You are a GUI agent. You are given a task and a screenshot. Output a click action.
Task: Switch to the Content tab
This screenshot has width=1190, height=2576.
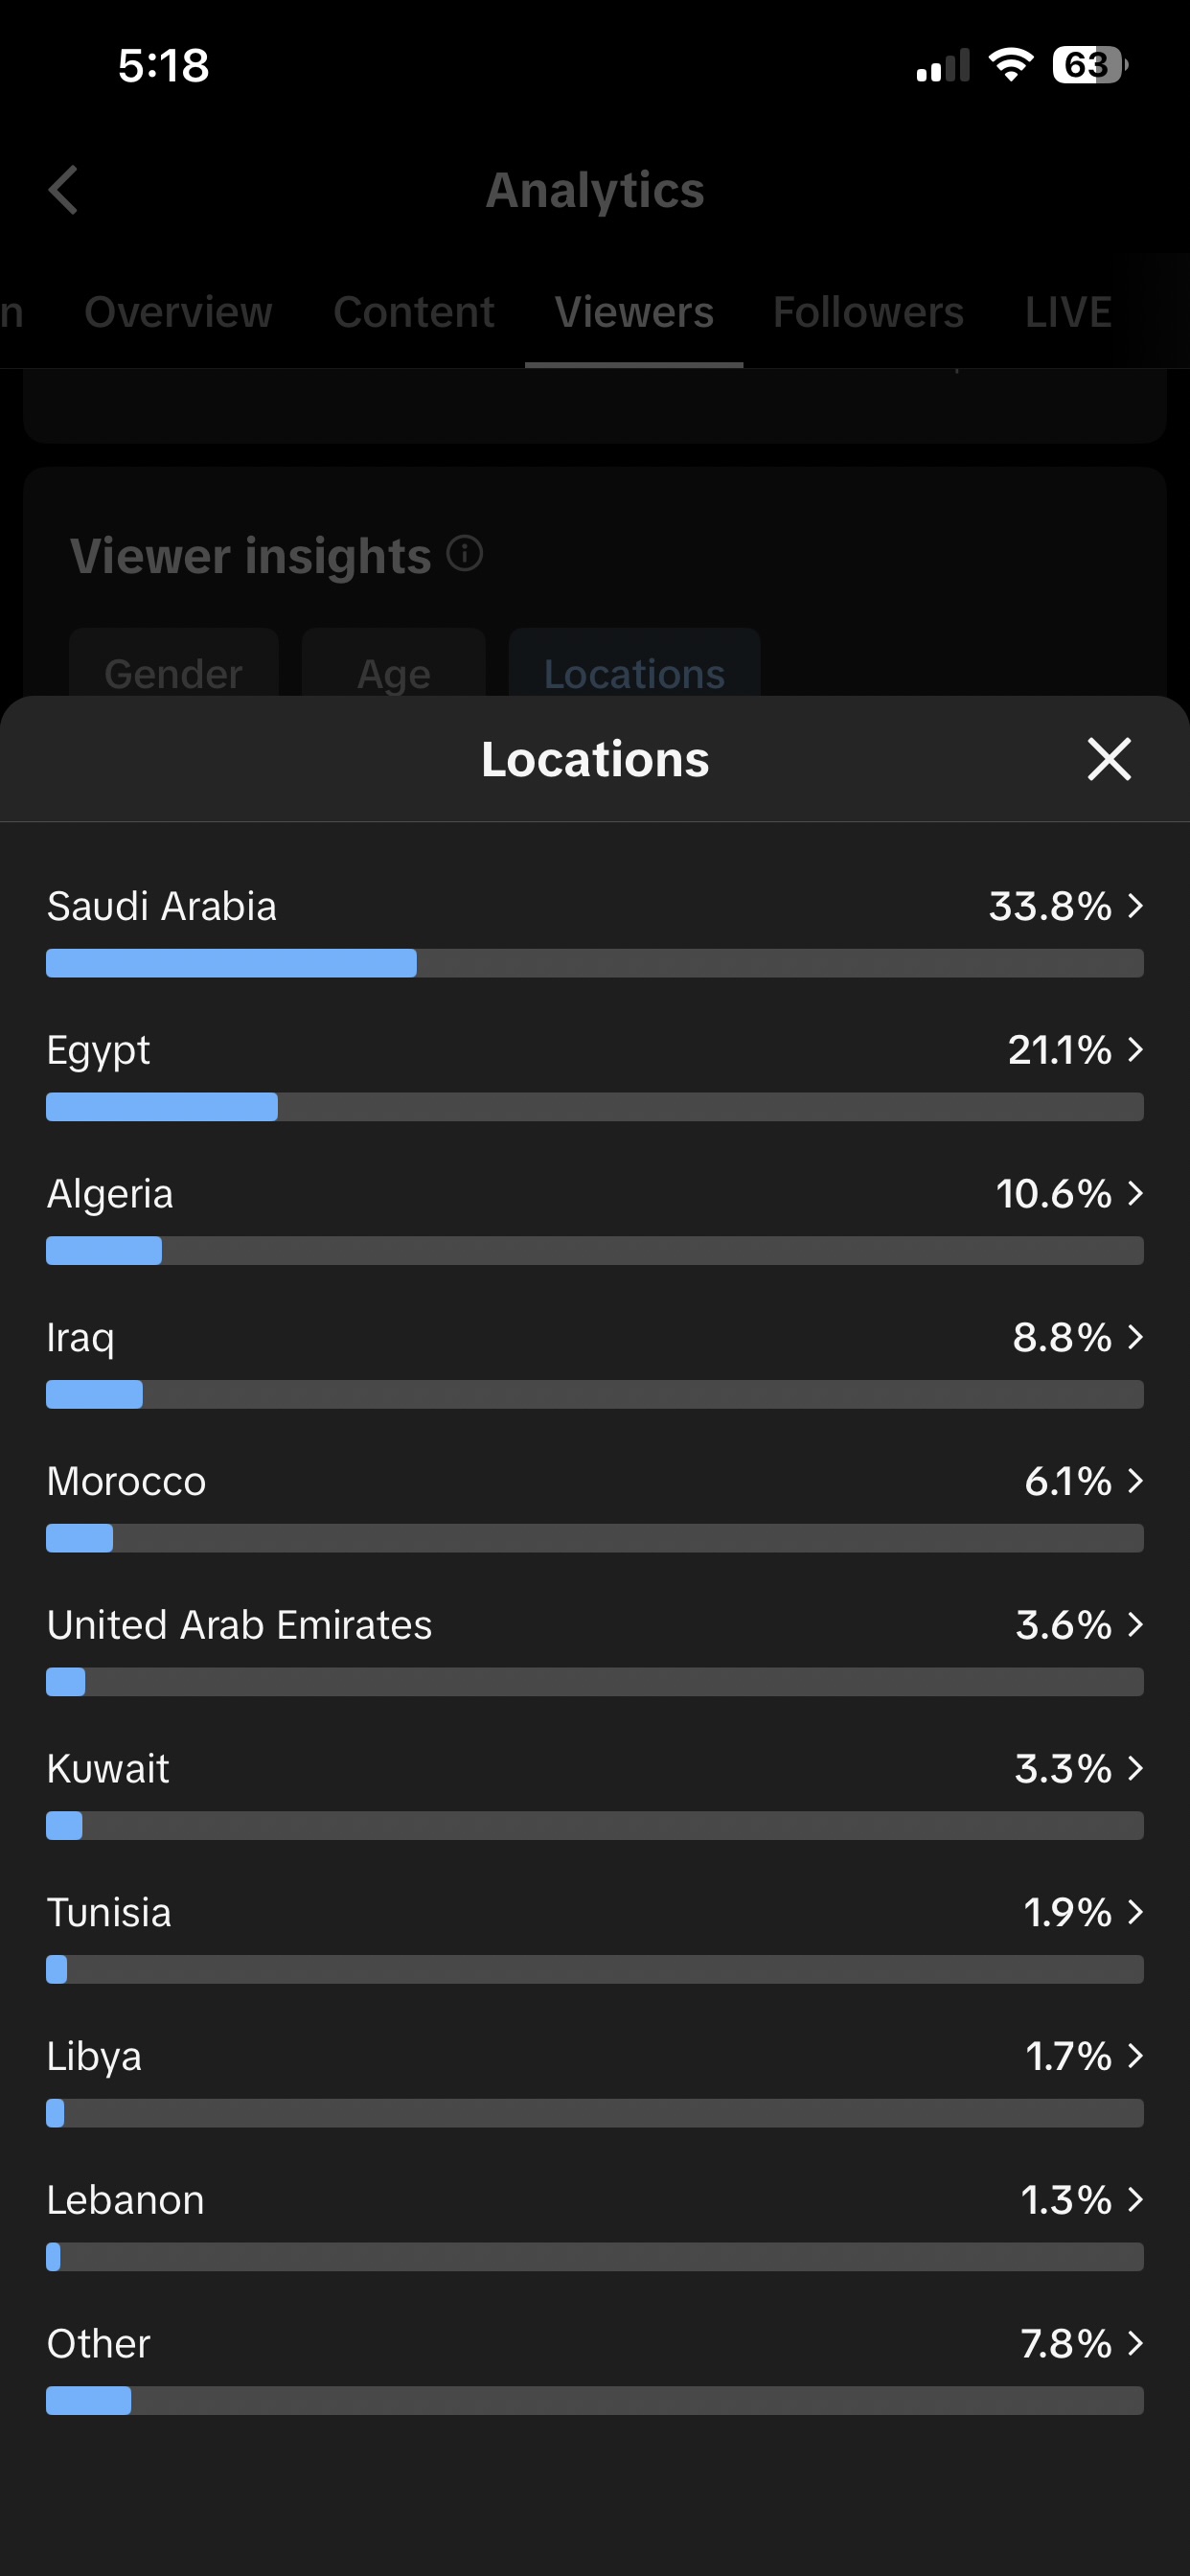tap(414, 312)
